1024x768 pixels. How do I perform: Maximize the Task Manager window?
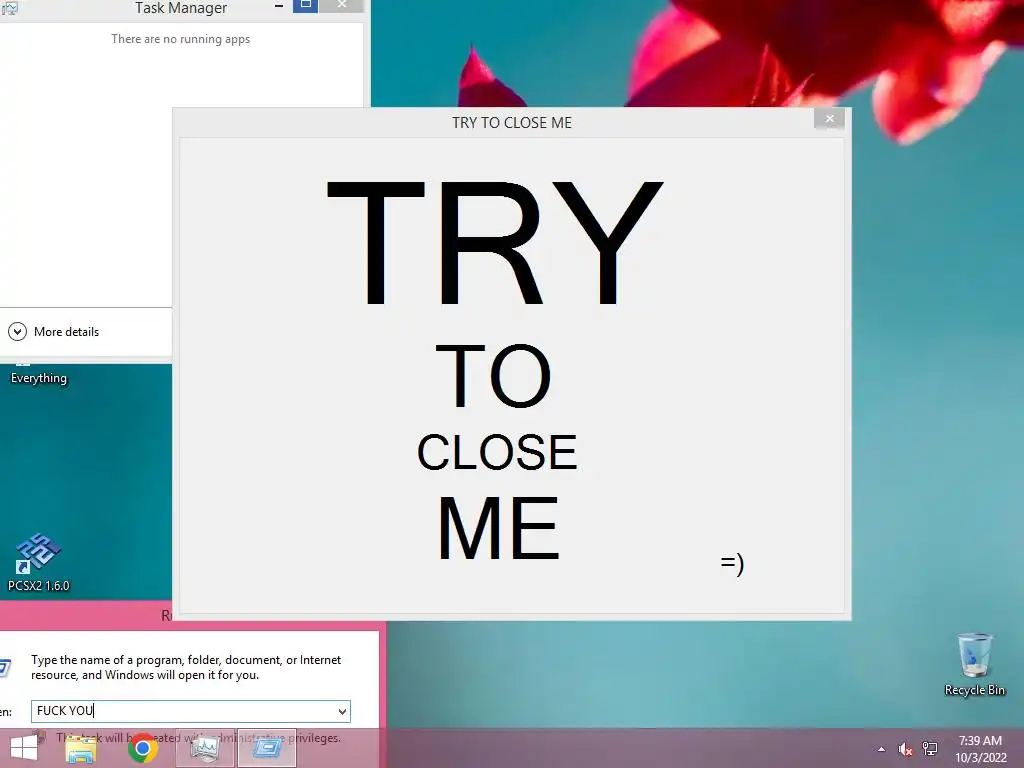point(306,6)
